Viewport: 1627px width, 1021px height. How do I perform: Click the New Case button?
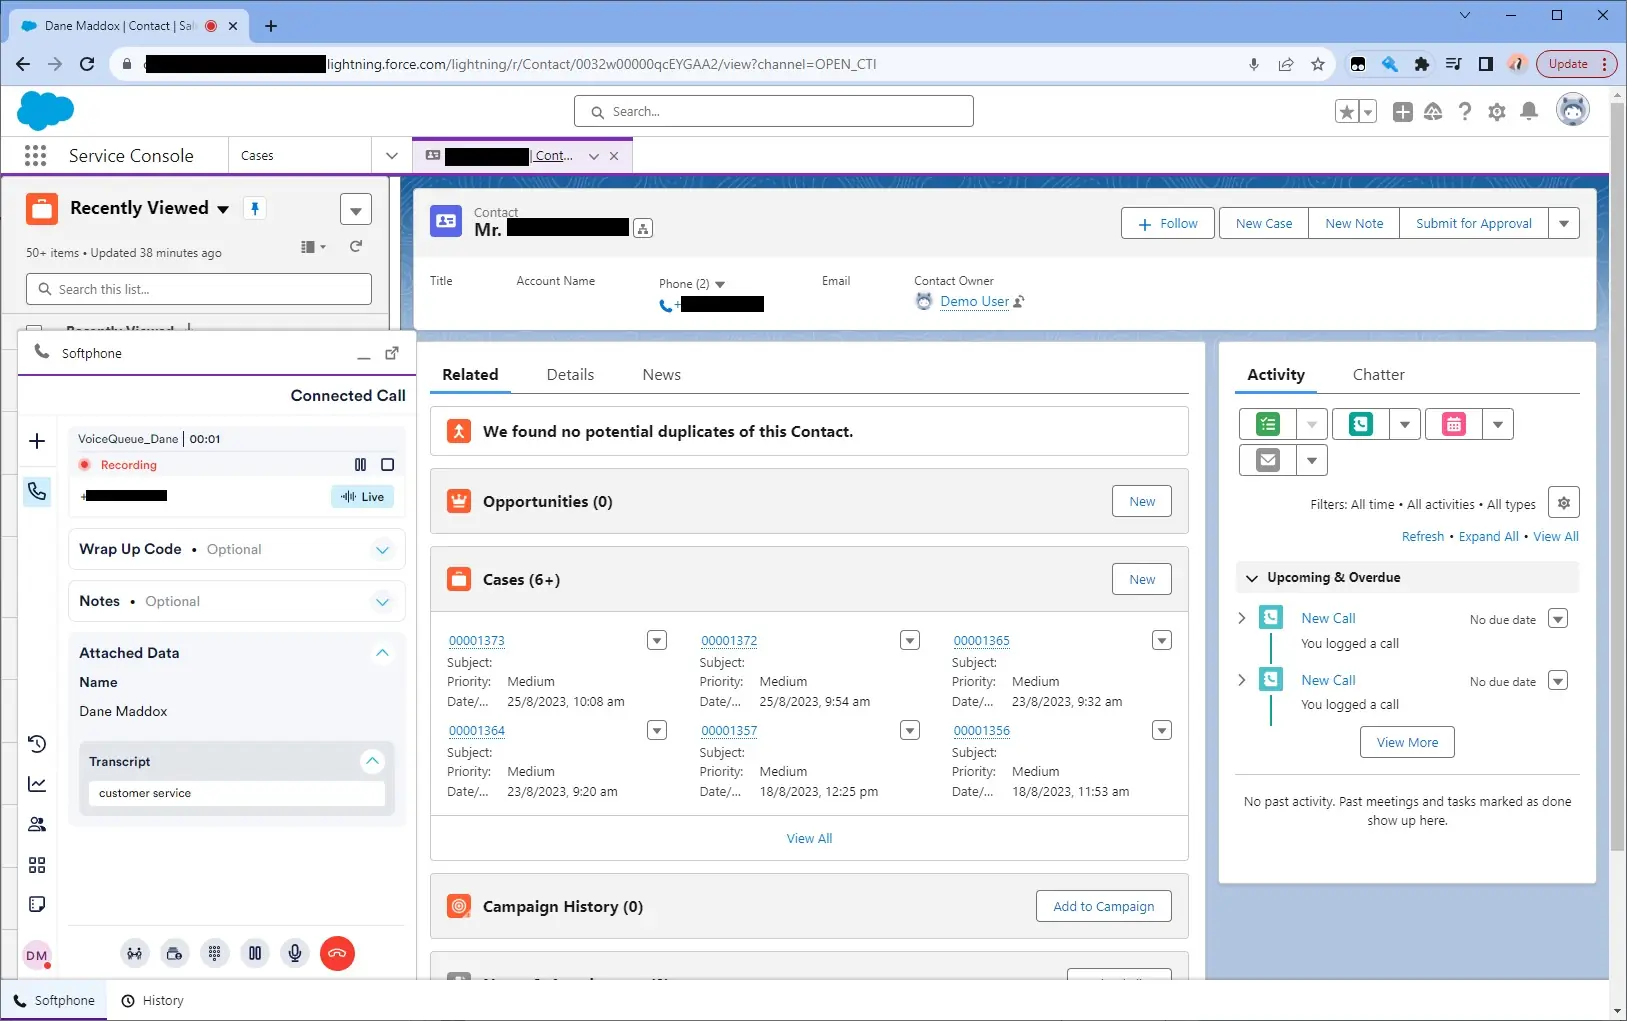coord(1263,223)
